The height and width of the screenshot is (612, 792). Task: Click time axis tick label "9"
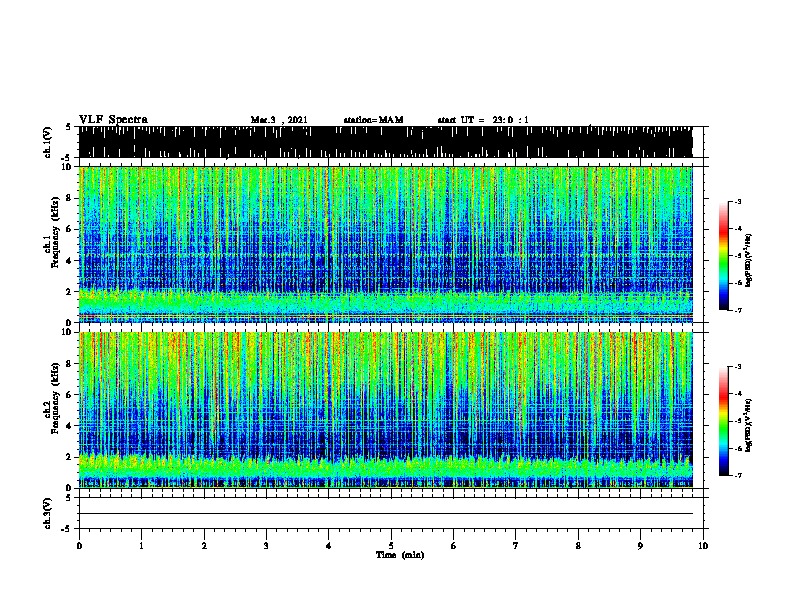[640, 546]
